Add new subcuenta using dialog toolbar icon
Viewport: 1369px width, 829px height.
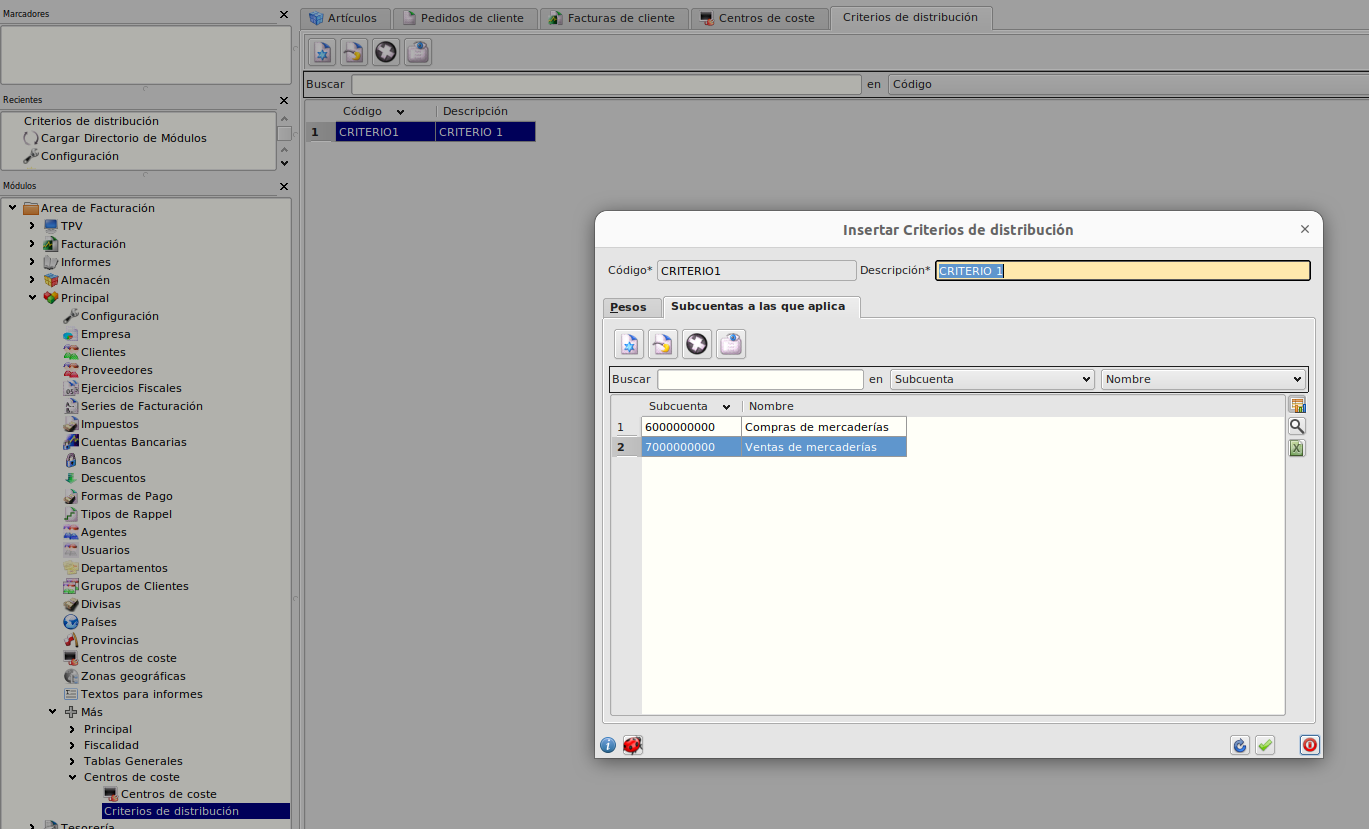[629, 344]
